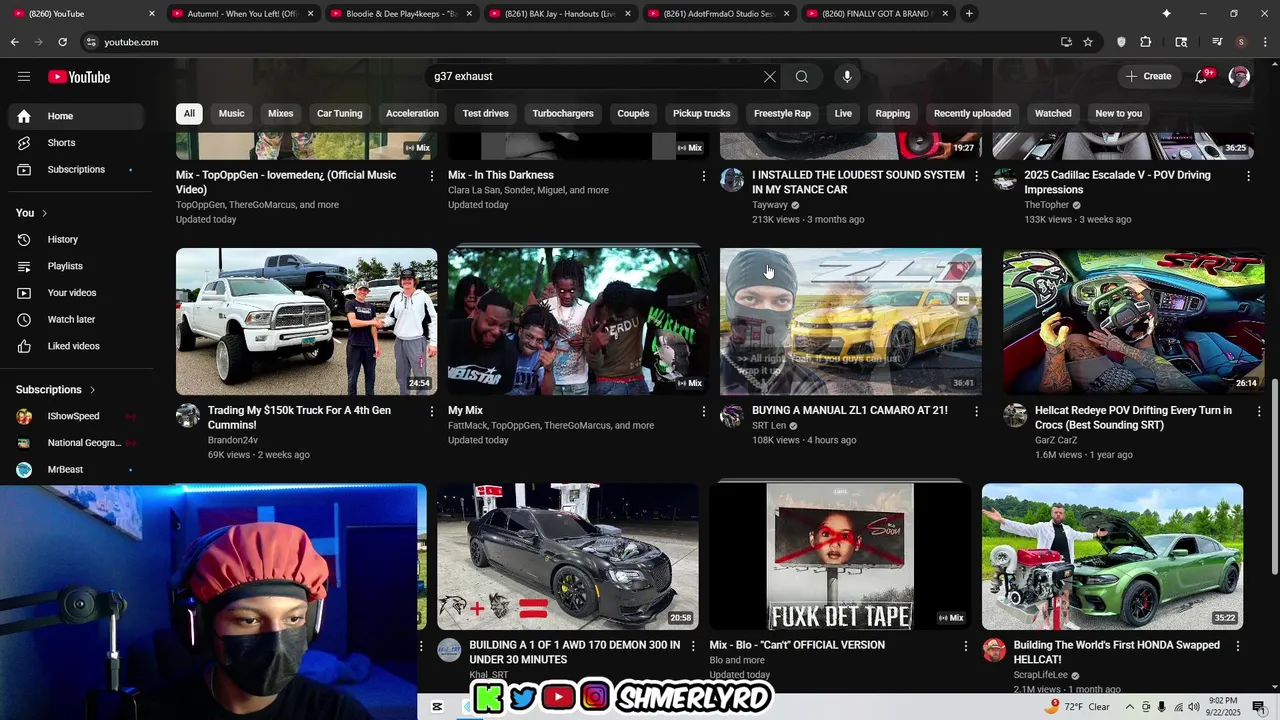1280x720 pixels.
Task: Expand the You section chevron
Action: click(44, 213)
